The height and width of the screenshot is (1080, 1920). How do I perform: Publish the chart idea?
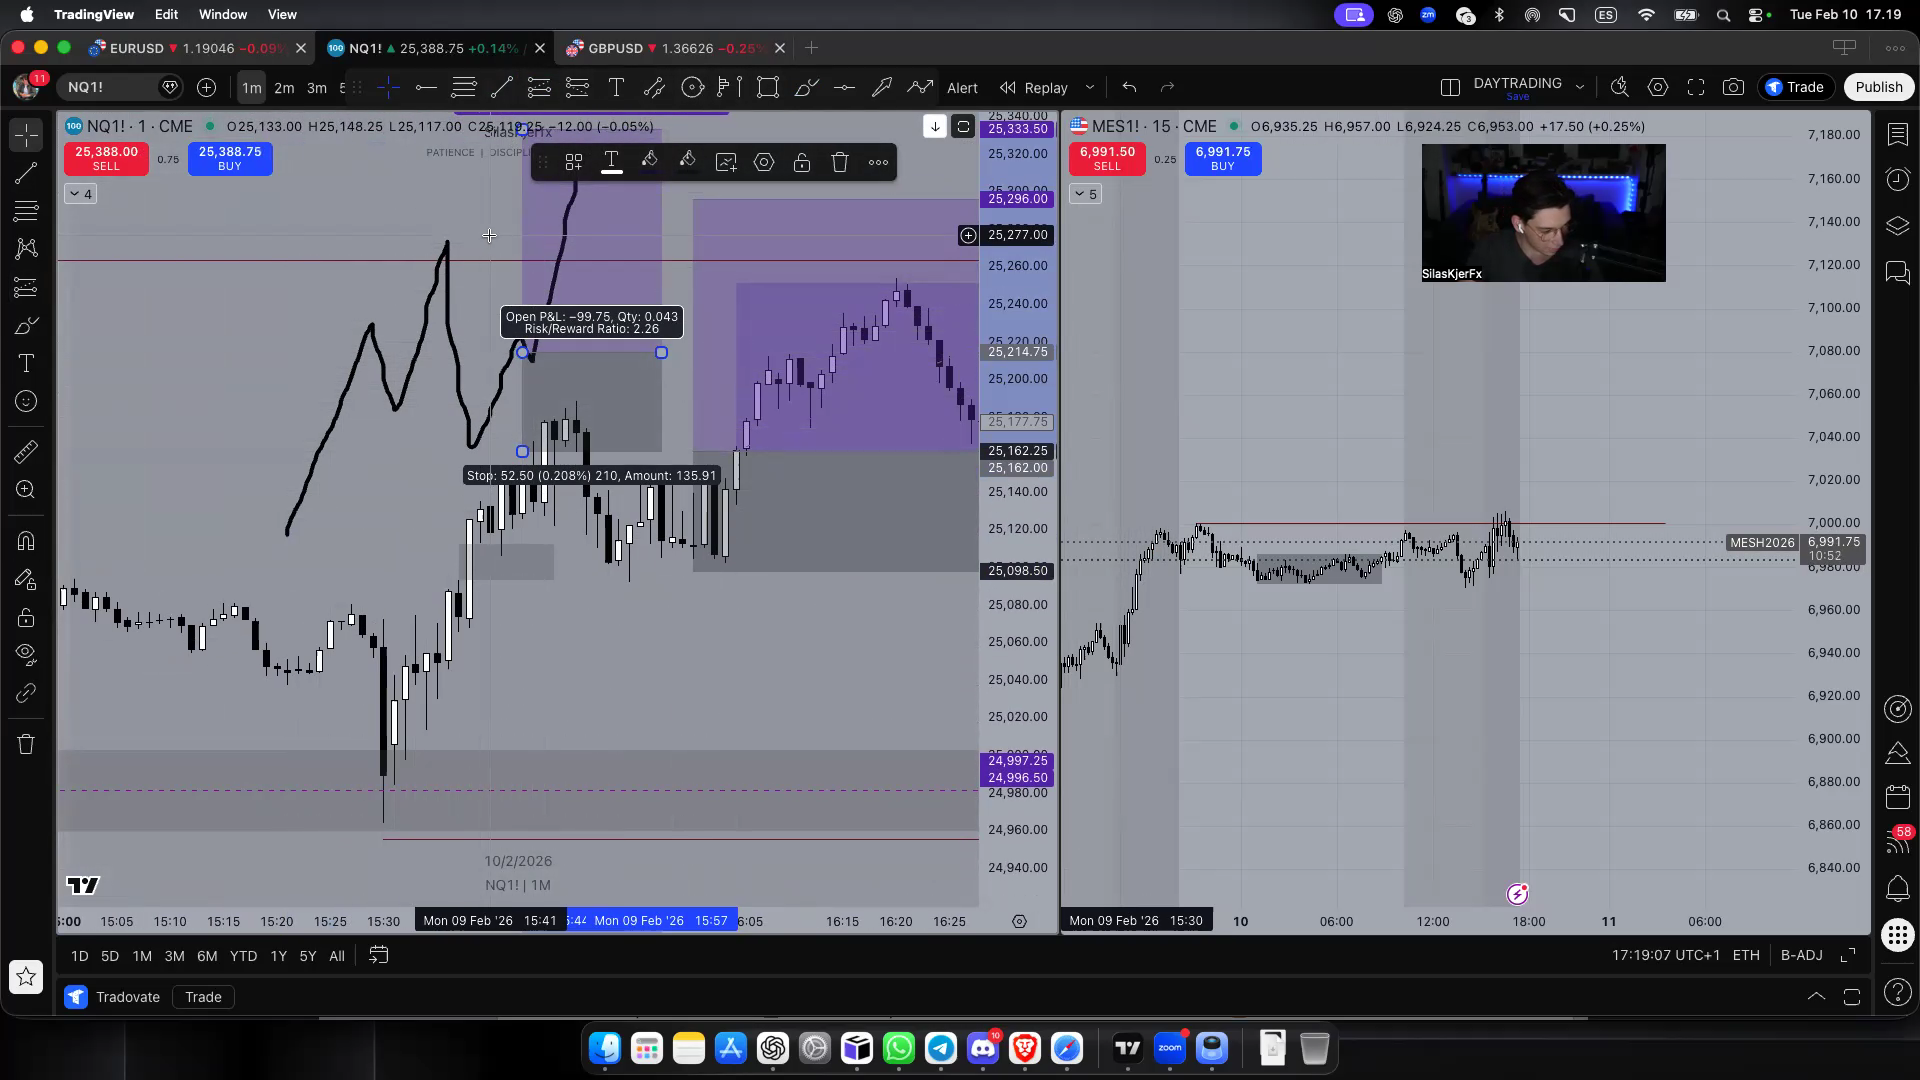pyautogui.click(x=1878, y=87)
